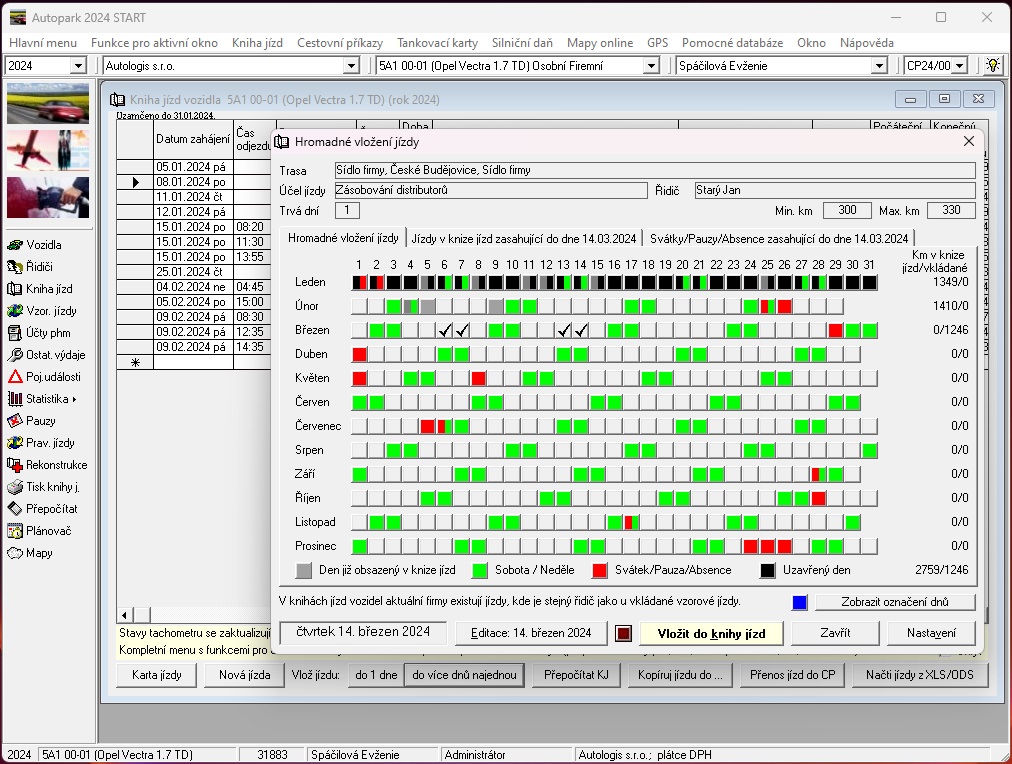Toggle the checked day 7 in Březen
1012x764 pixels.
click(x=461, y=330)
